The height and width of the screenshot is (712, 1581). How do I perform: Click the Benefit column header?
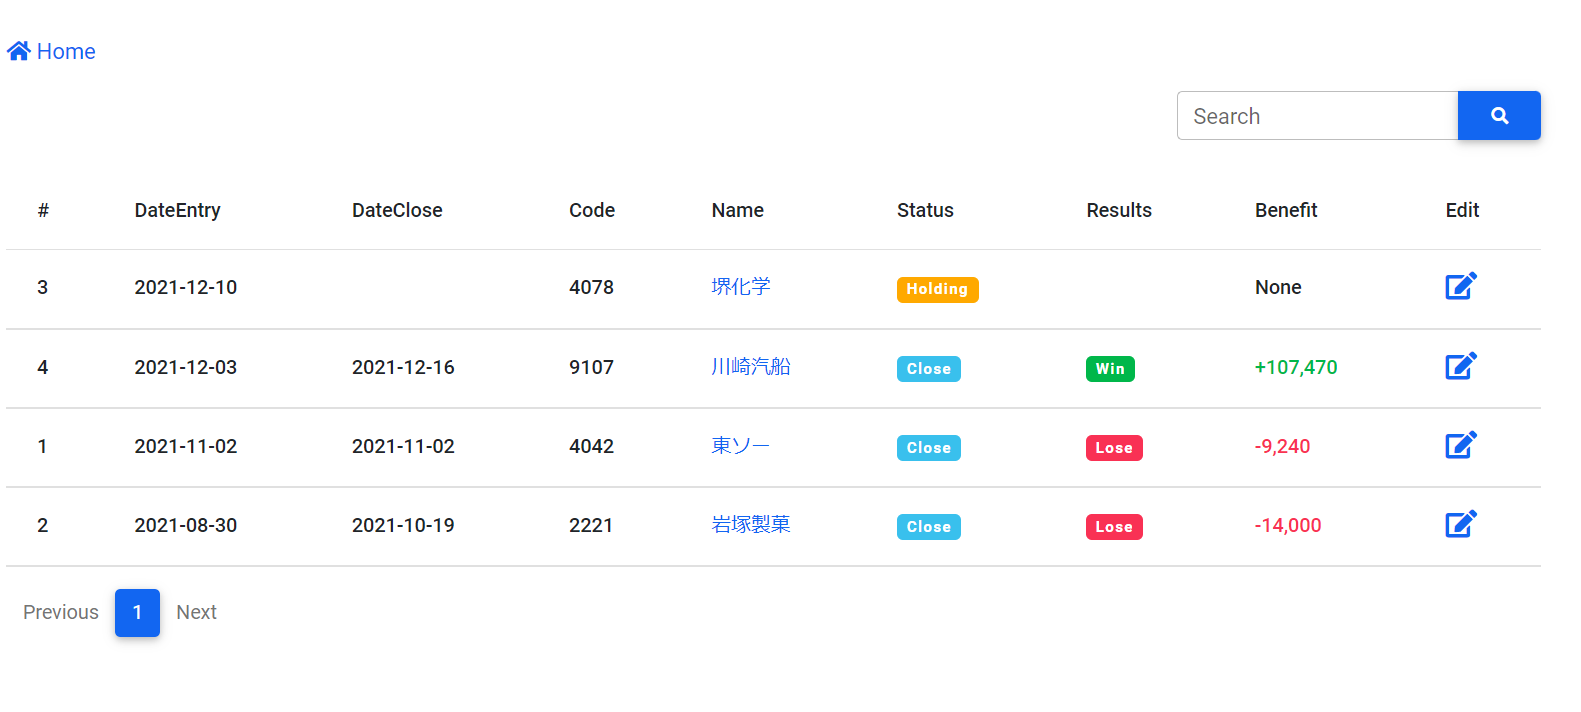click(1286, 210)
